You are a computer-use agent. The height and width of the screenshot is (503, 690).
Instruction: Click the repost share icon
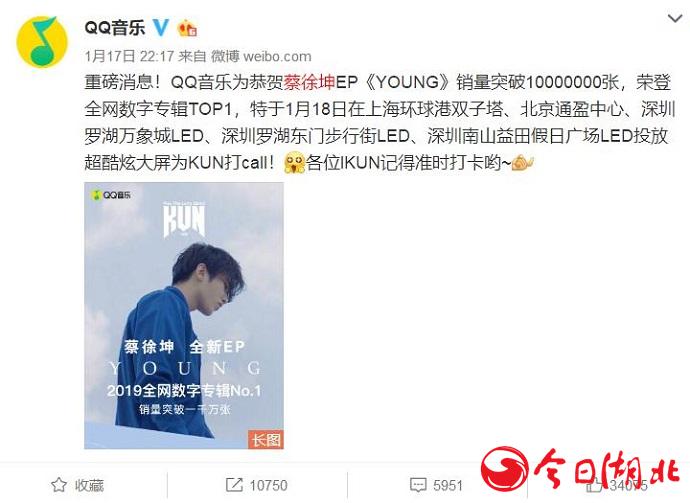click(x=234, y=485)
